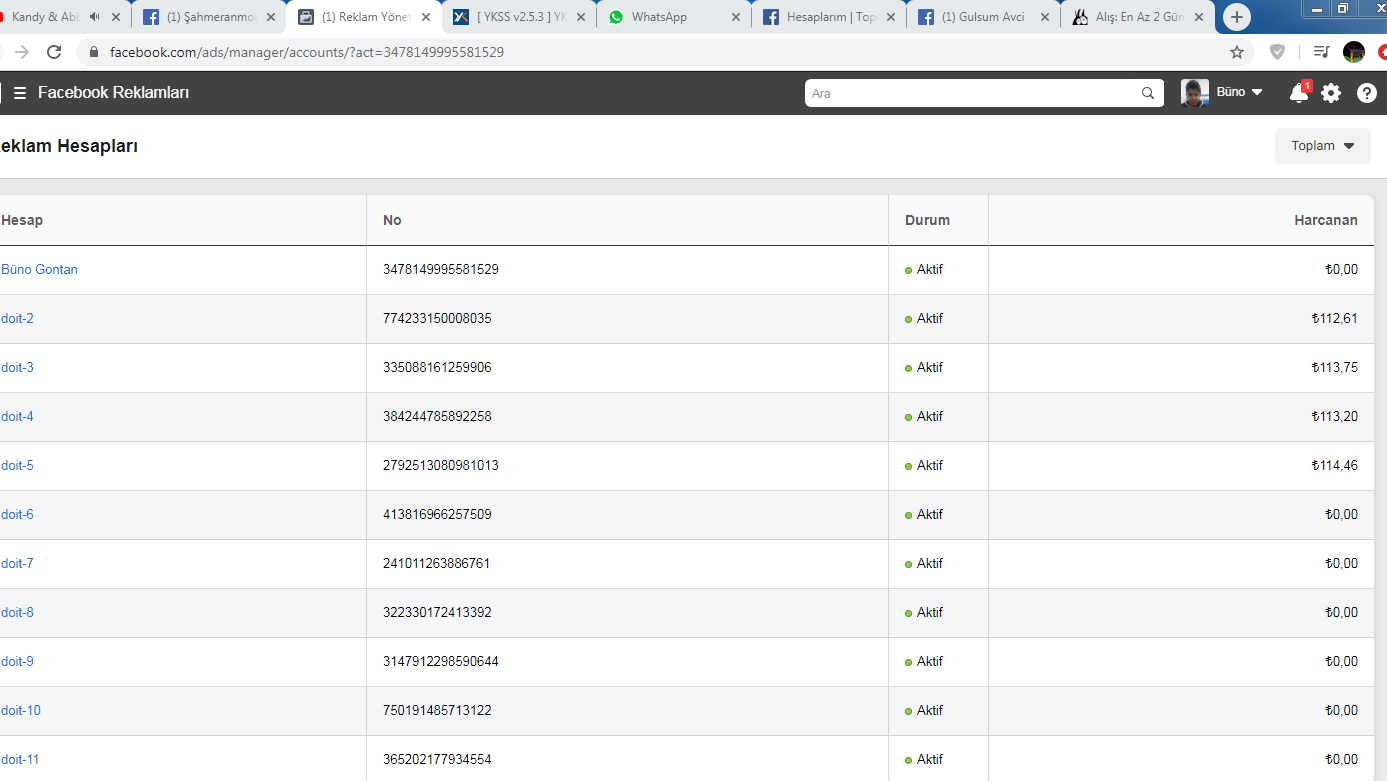Expand the Toplam dropdown
Screen dimensions: 1387x781
point(1323,146)
